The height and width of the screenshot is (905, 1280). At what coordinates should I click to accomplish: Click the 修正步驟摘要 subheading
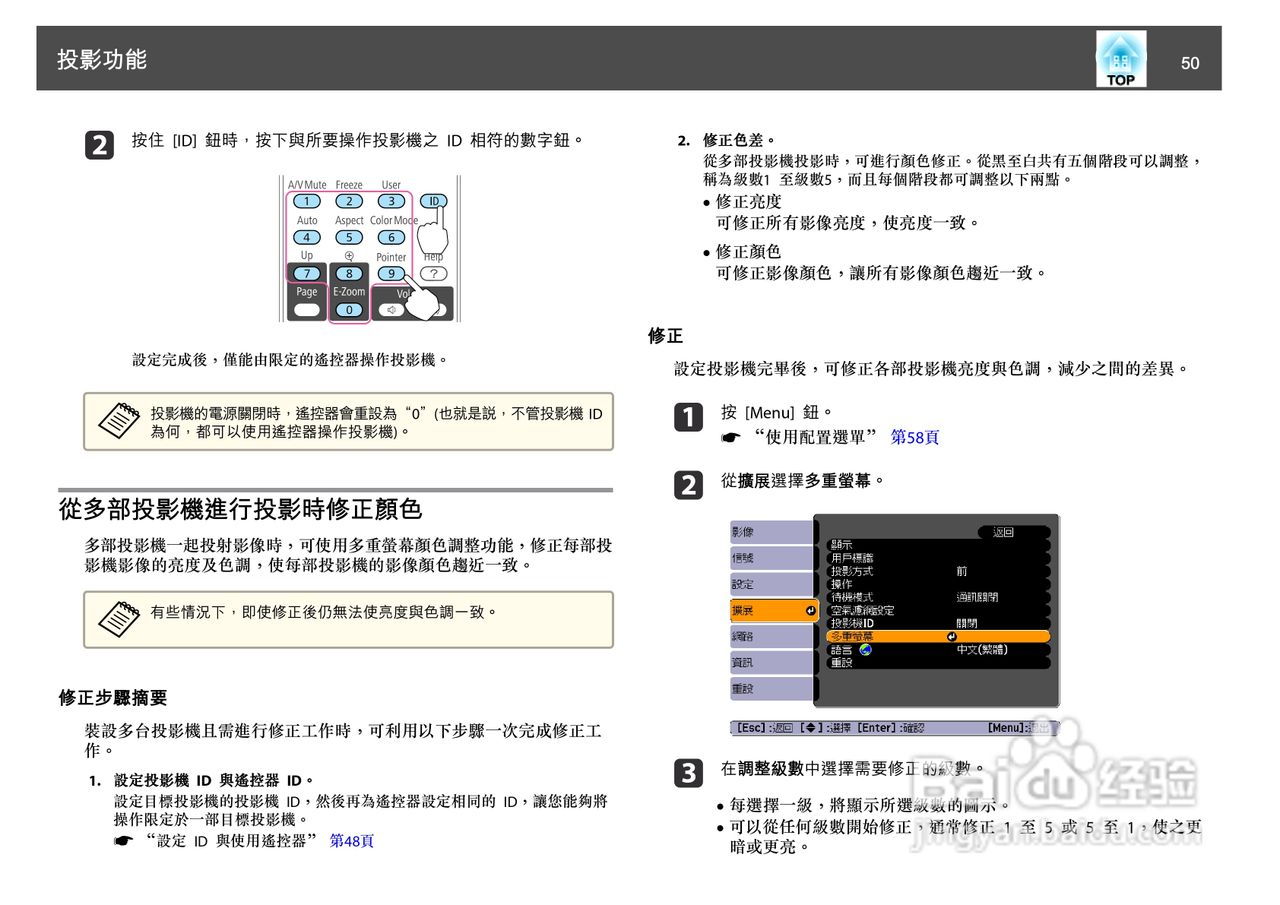[x=113, y=697]
